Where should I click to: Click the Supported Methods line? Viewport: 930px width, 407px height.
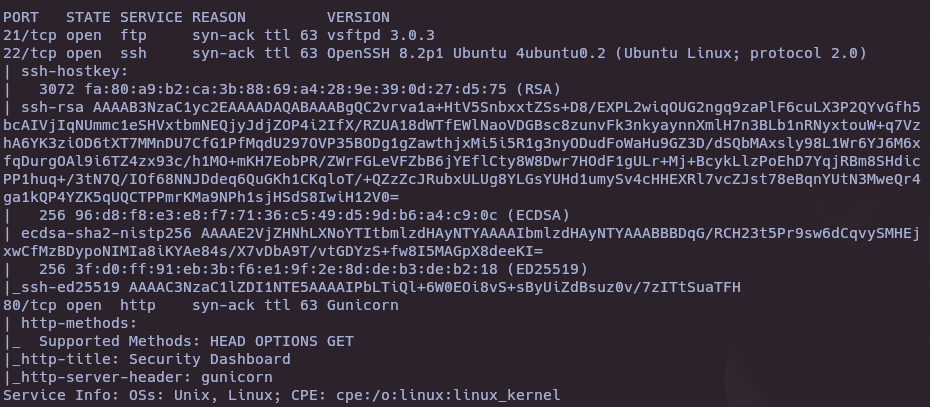coord(196,341)
